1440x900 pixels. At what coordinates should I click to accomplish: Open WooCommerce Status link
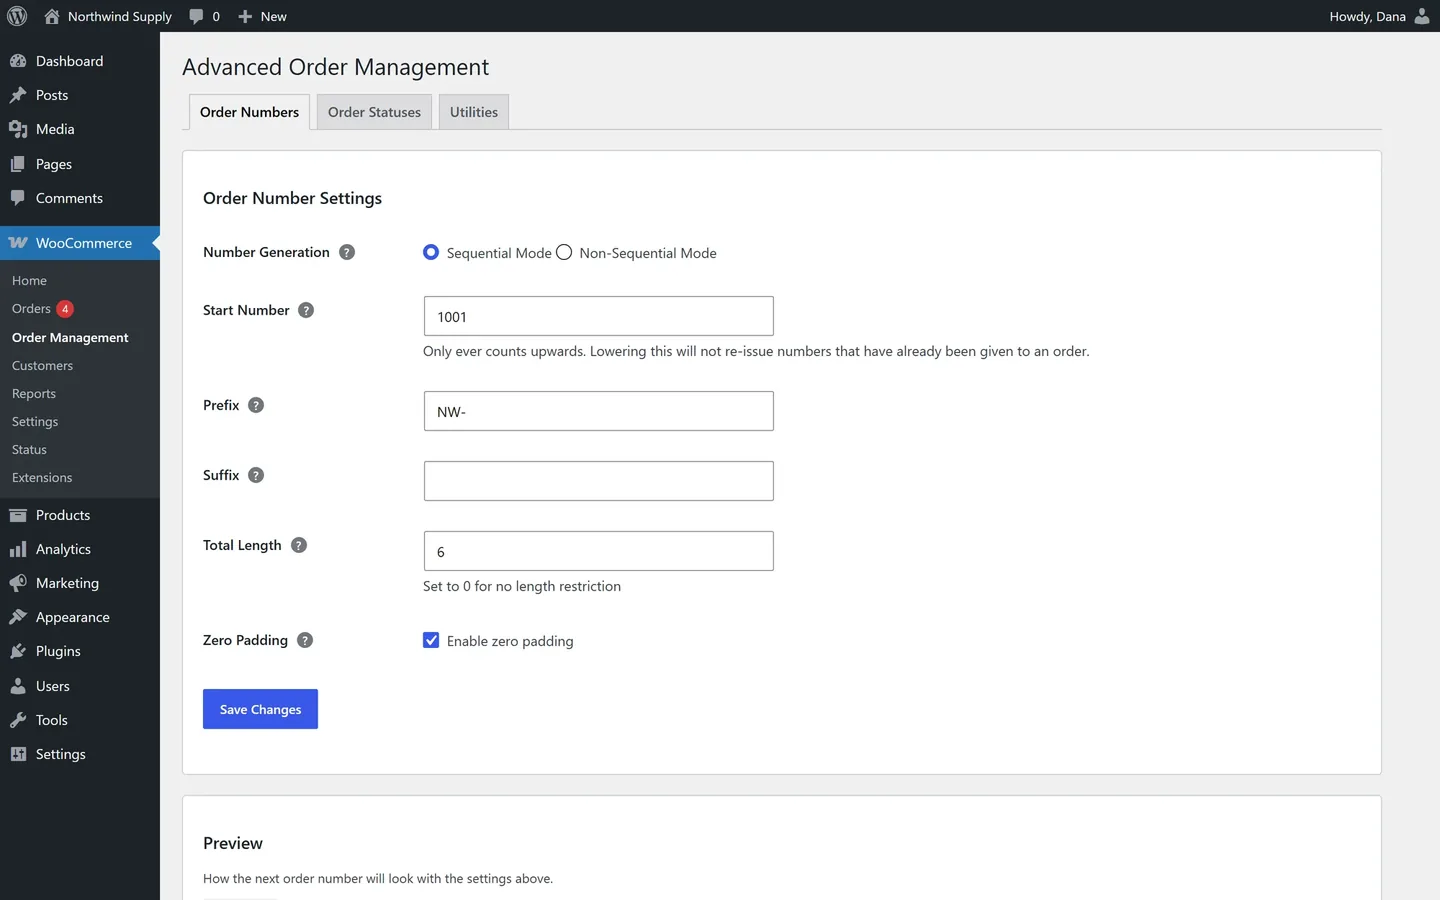pyautogui.click(x=29, y=450)
